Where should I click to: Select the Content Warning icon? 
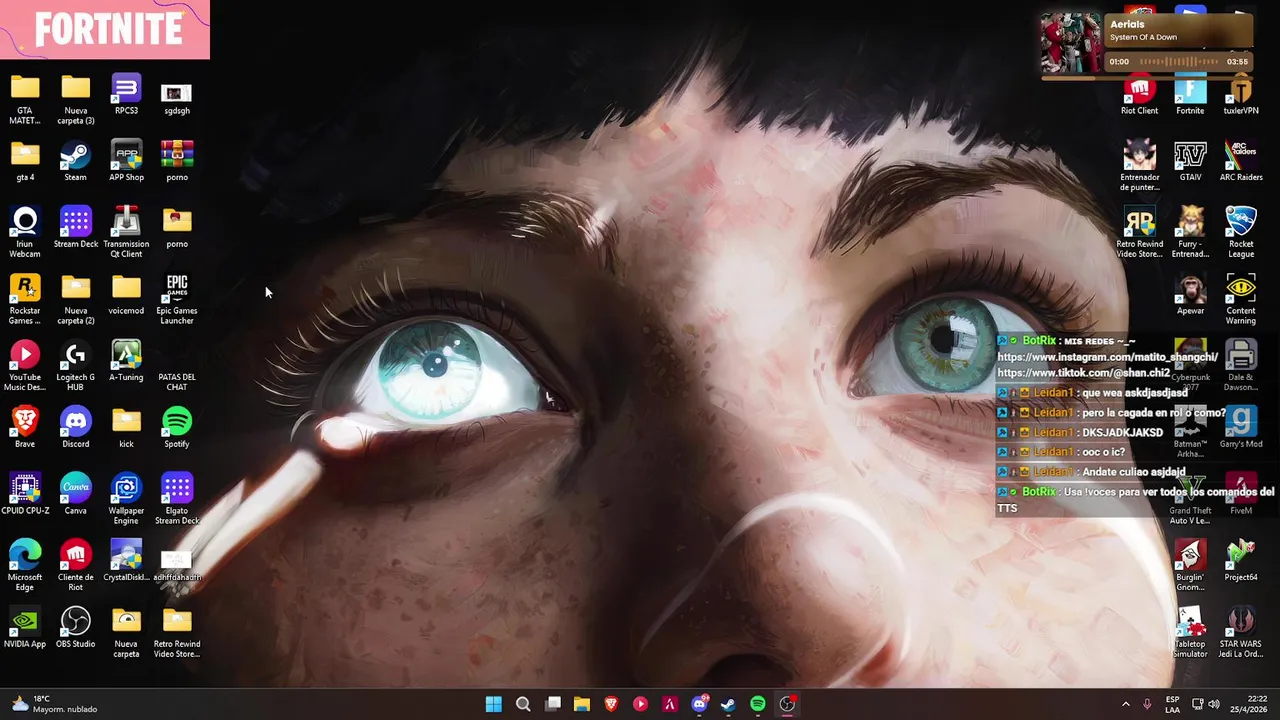coord(1241,300)
